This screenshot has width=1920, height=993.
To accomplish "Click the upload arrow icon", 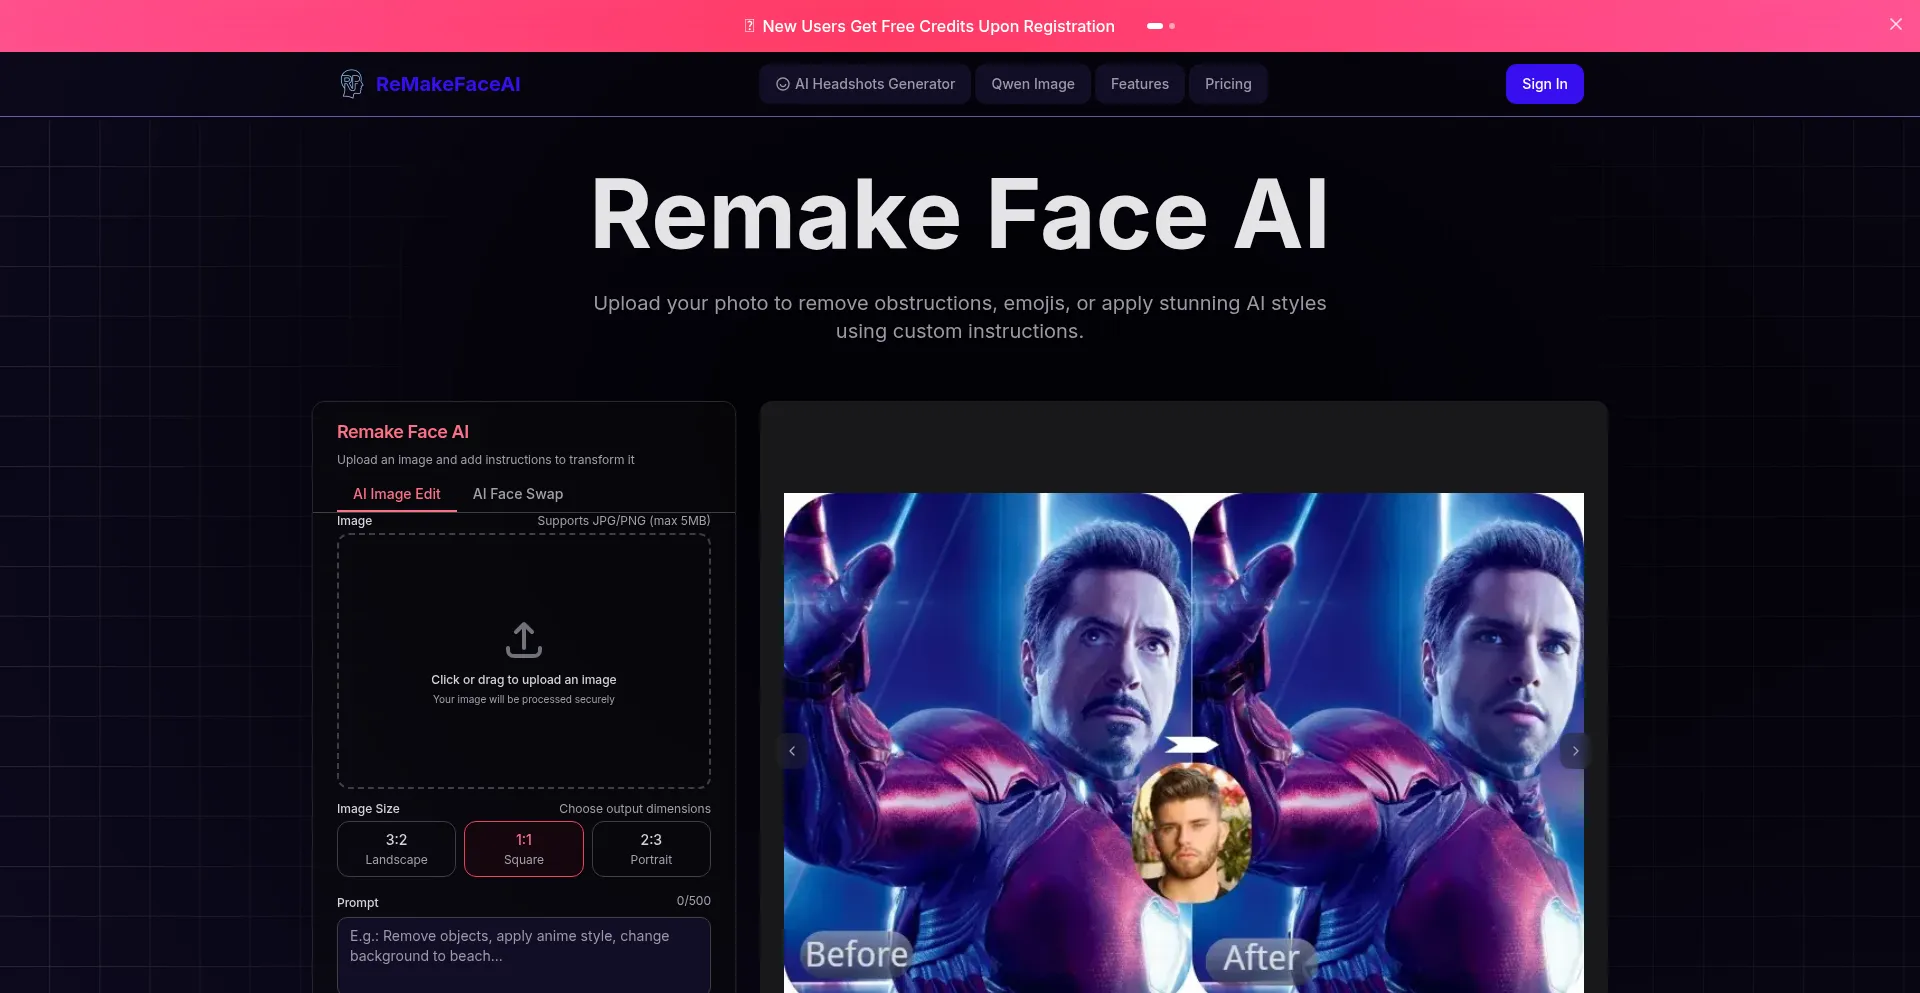I will tap(523, 640).
